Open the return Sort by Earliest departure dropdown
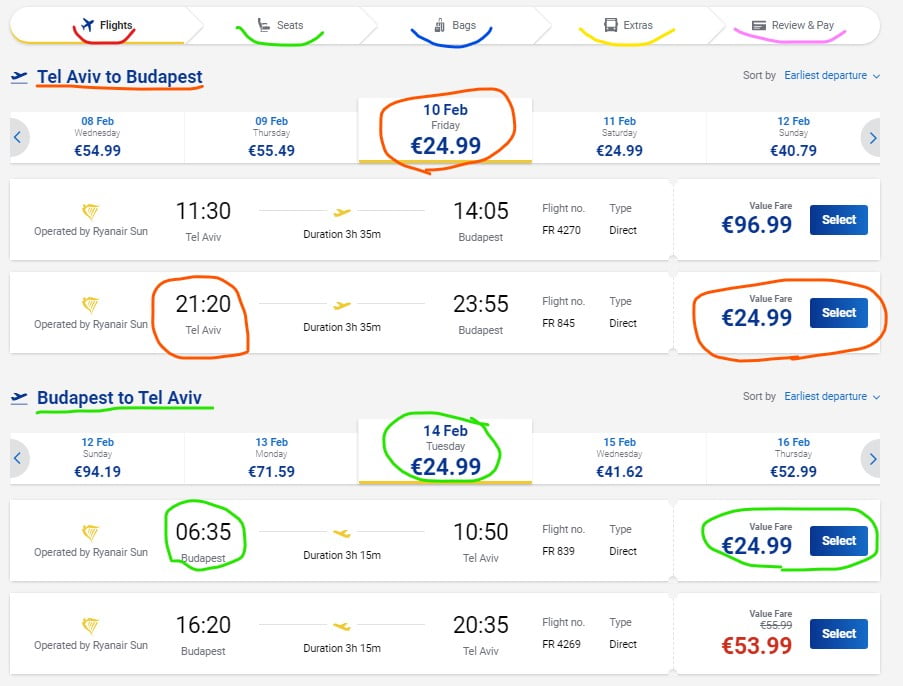This screenshot has height=686, width=903. 832,397
